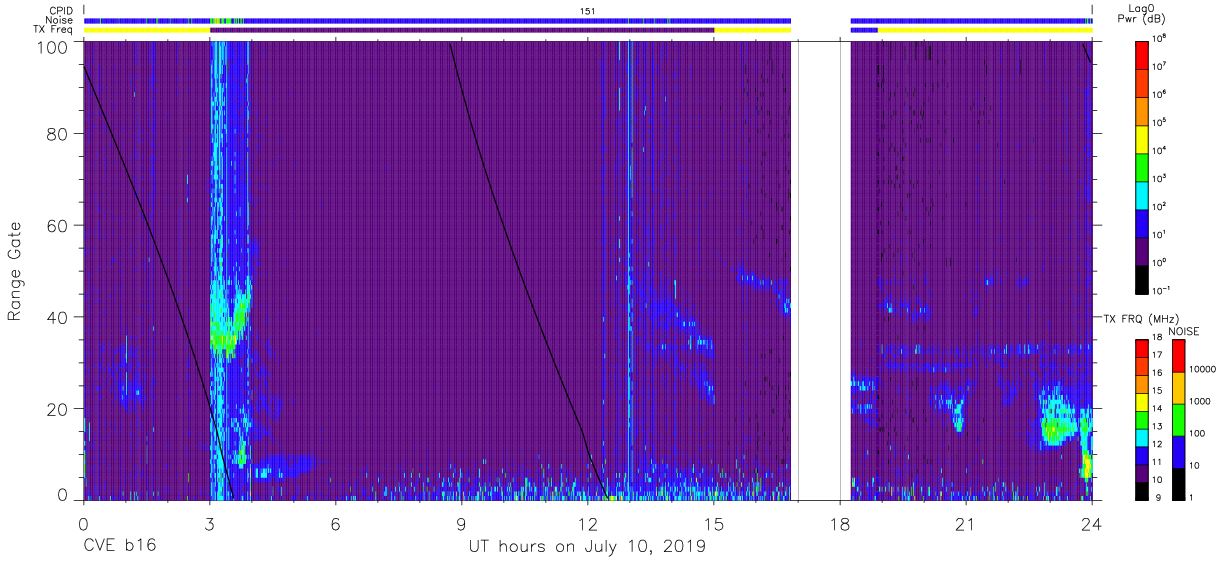Click the 18 tick label on time axis
Viewport: 1228px width, 567px height.
tap(840, 524)
